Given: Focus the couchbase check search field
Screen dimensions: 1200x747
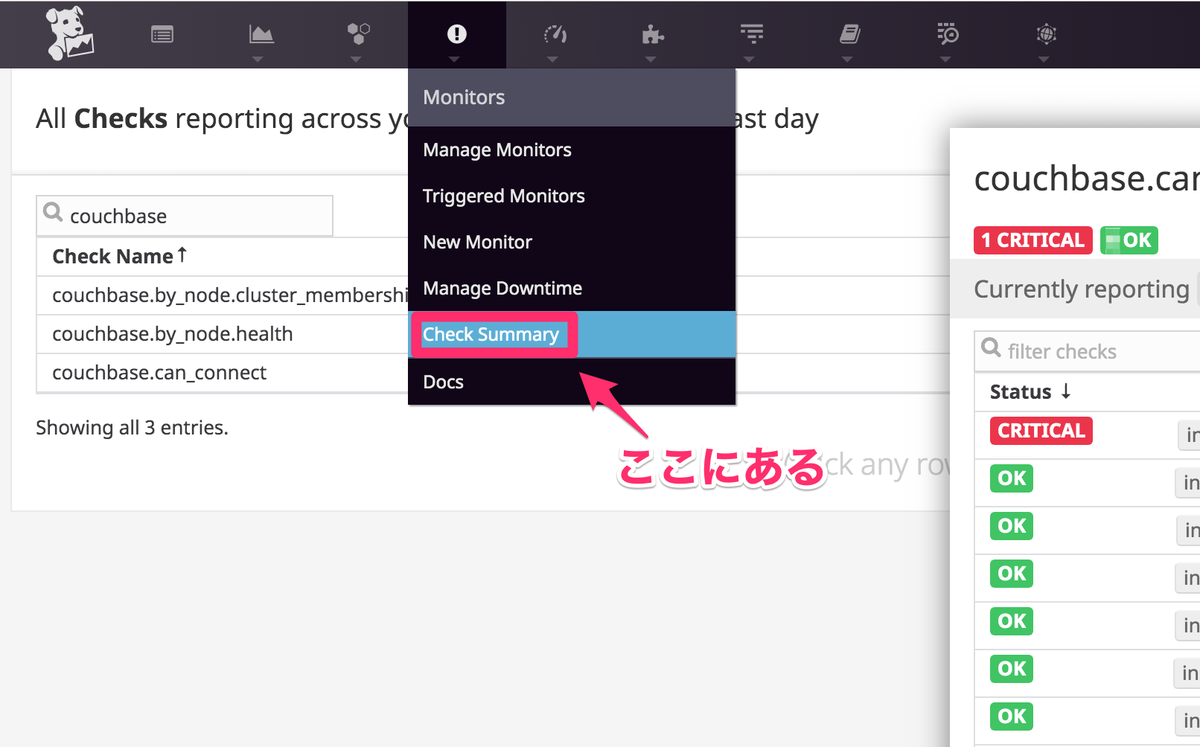Looking at the screenshot, I should pos(184,216).
